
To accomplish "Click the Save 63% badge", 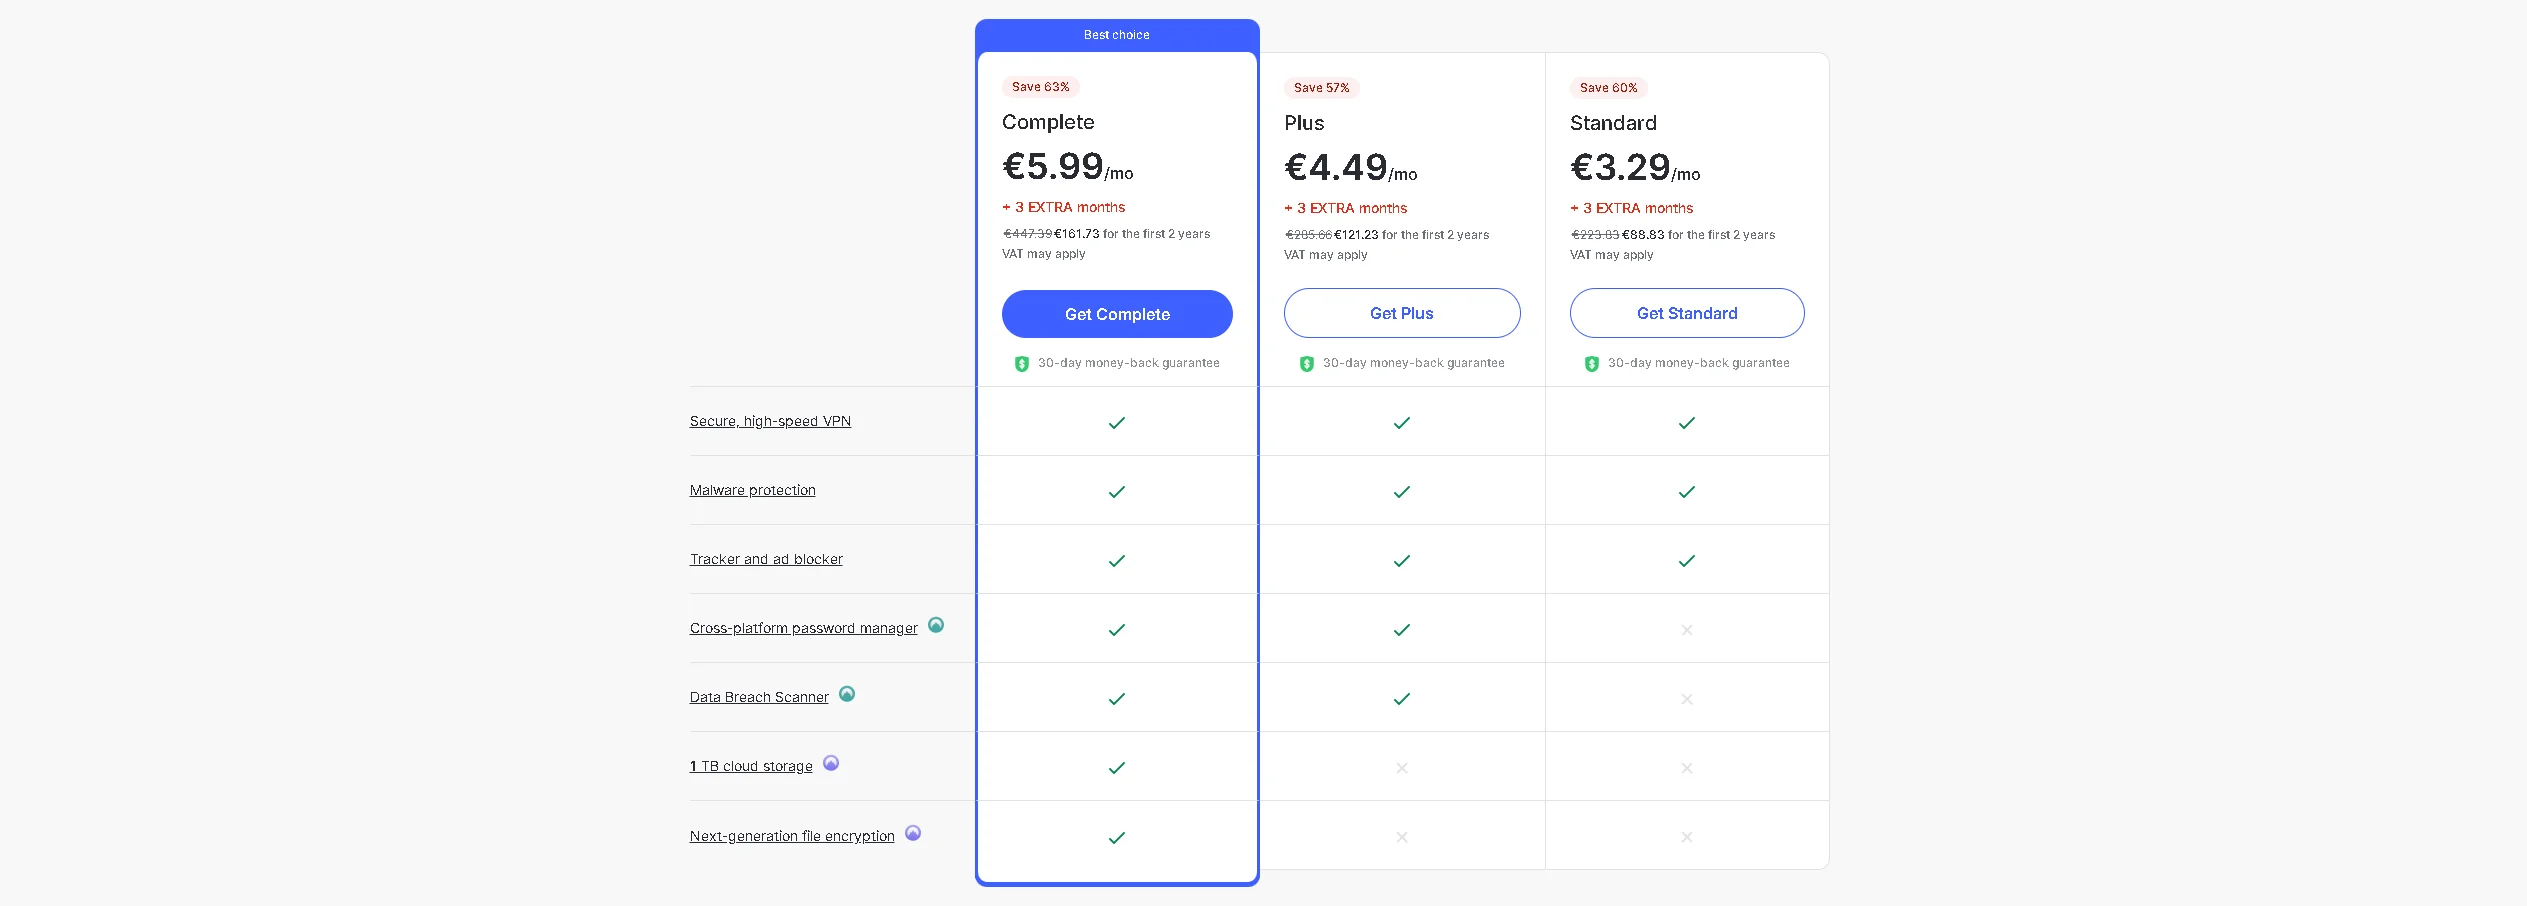I will (1040, 87).
